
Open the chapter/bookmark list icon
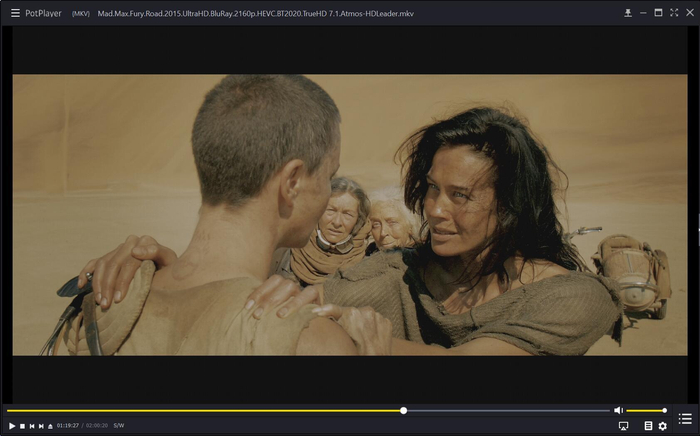[x=648, y=426]
